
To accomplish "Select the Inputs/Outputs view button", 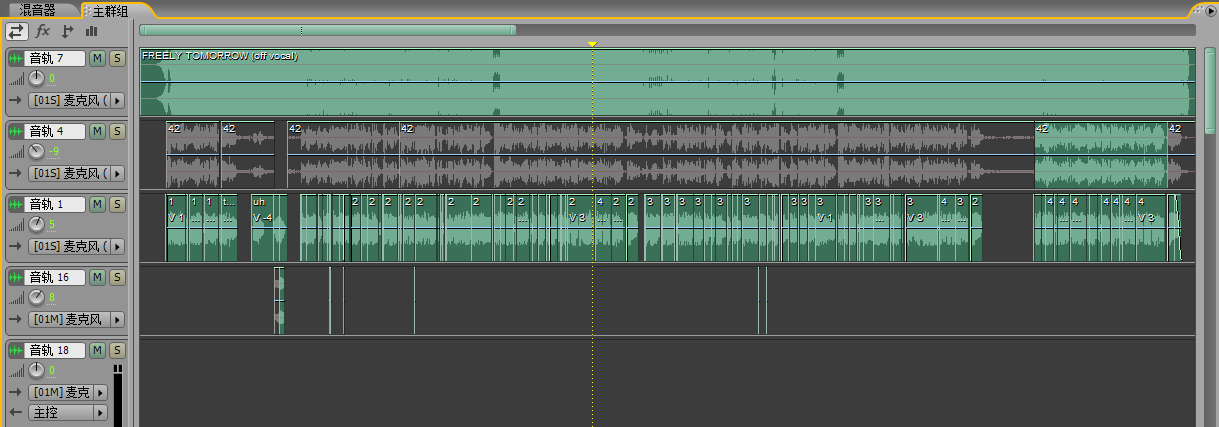I will [16, 31].
